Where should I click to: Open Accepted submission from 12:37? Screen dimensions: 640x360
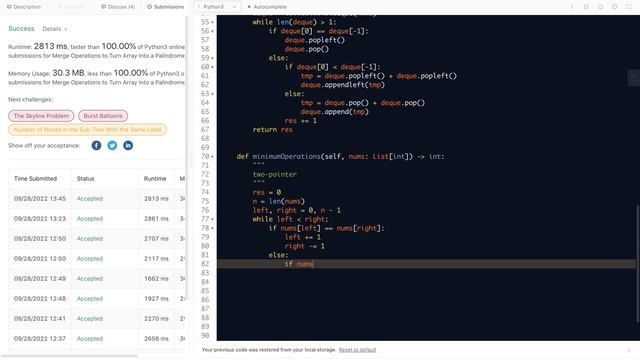[90, 339]
